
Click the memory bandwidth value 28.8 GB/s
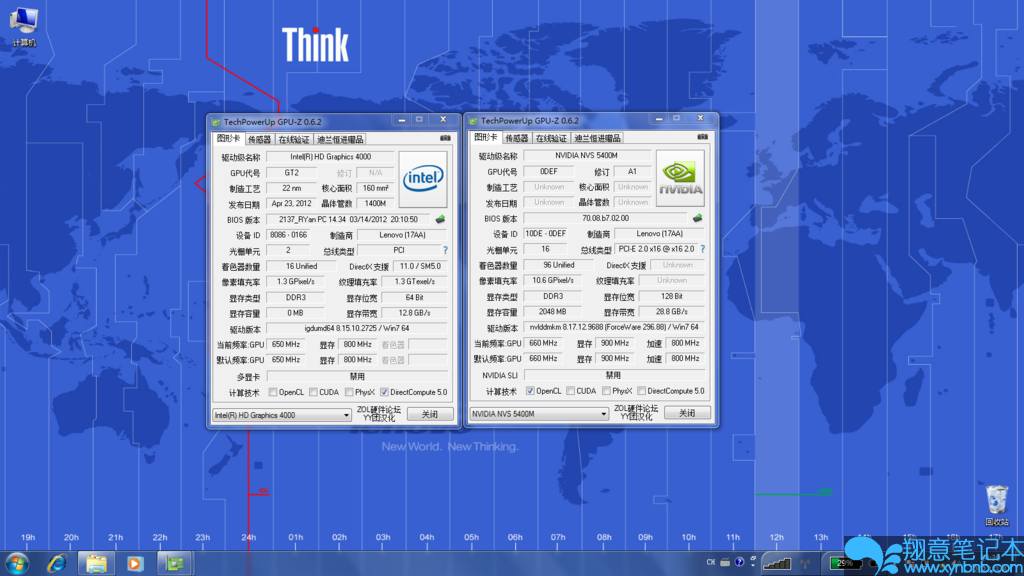tap(671, 312)
